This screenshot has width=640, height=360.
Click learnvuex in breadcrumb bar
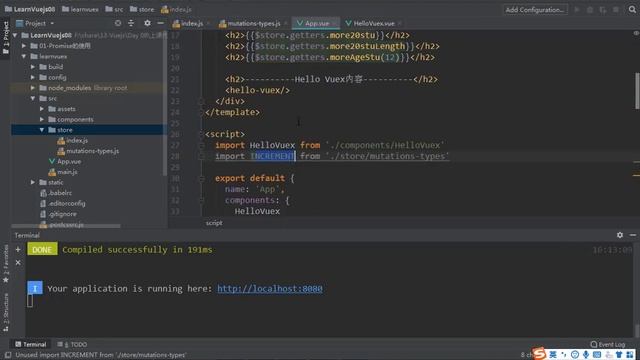80,9
